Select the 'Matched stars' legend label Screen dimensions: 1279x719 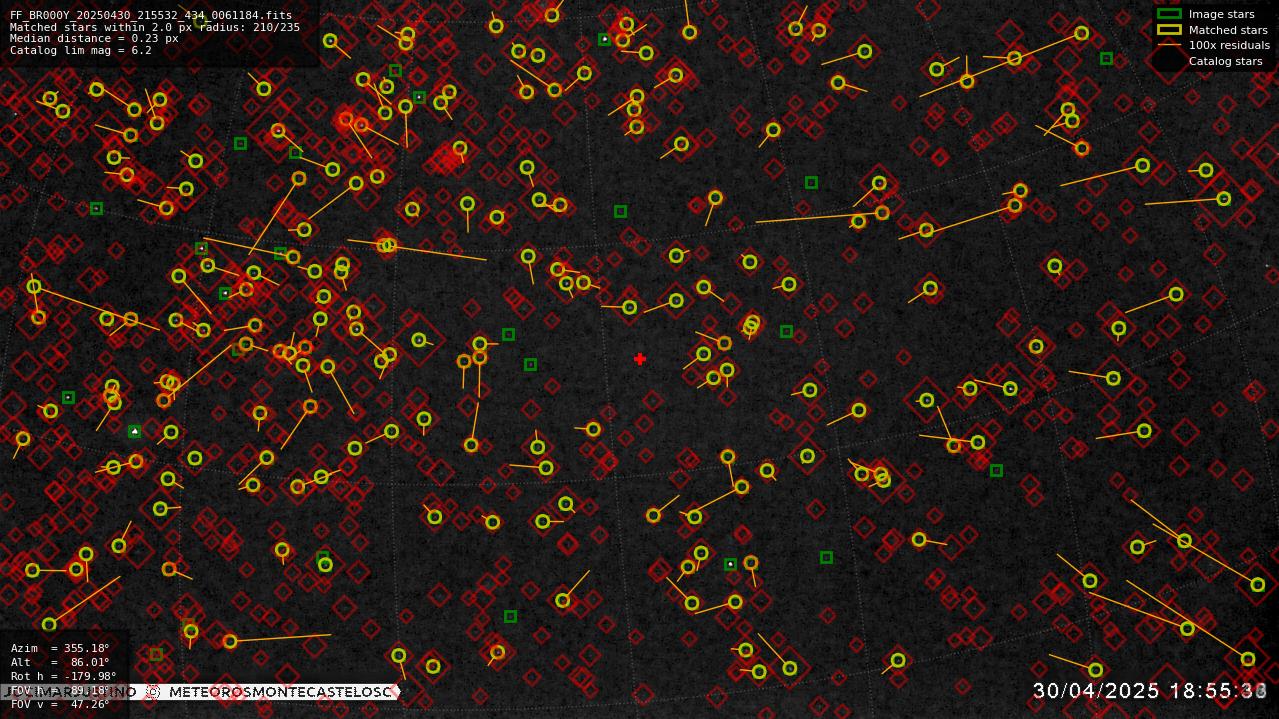(1228, 30)
